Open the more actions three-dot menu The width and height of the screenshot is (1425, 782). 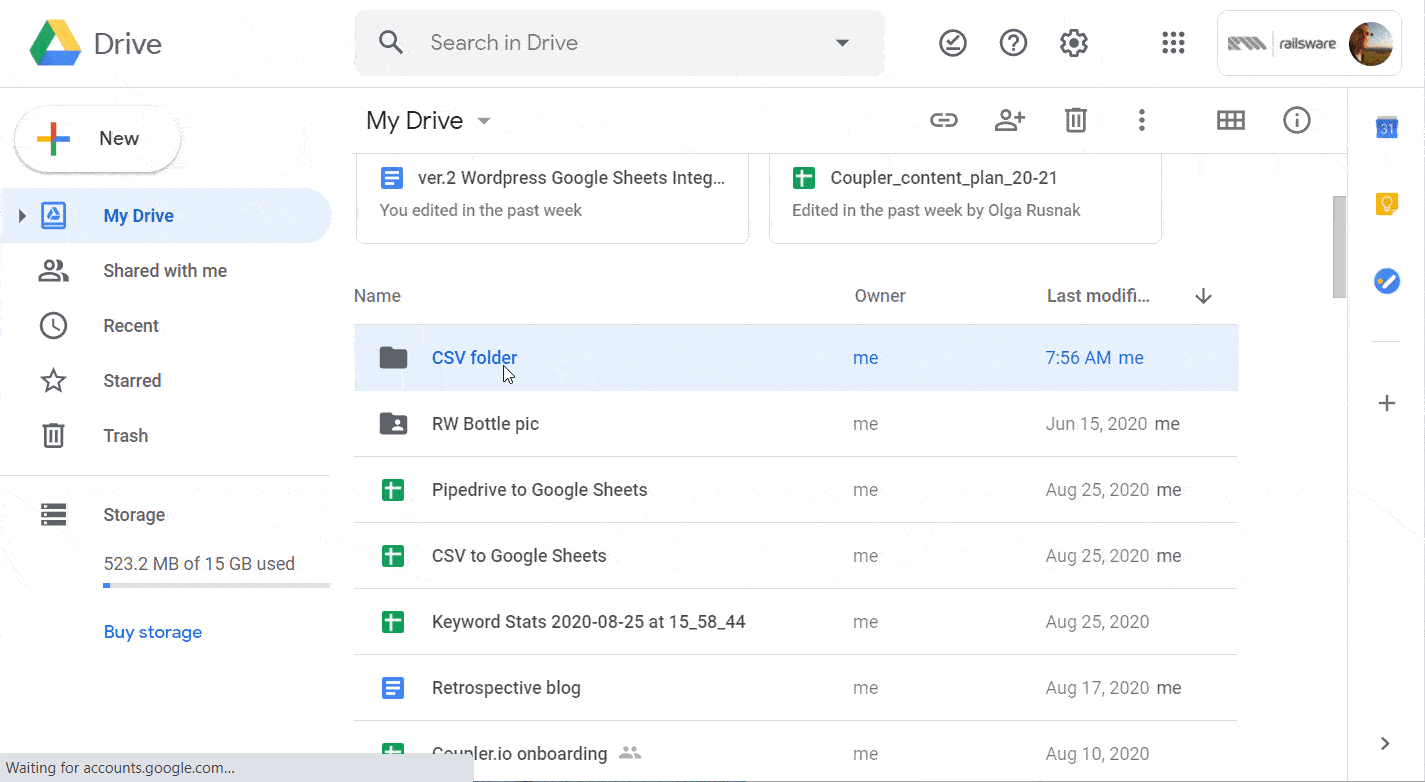pyautogui.click(x=1141, y=121)
